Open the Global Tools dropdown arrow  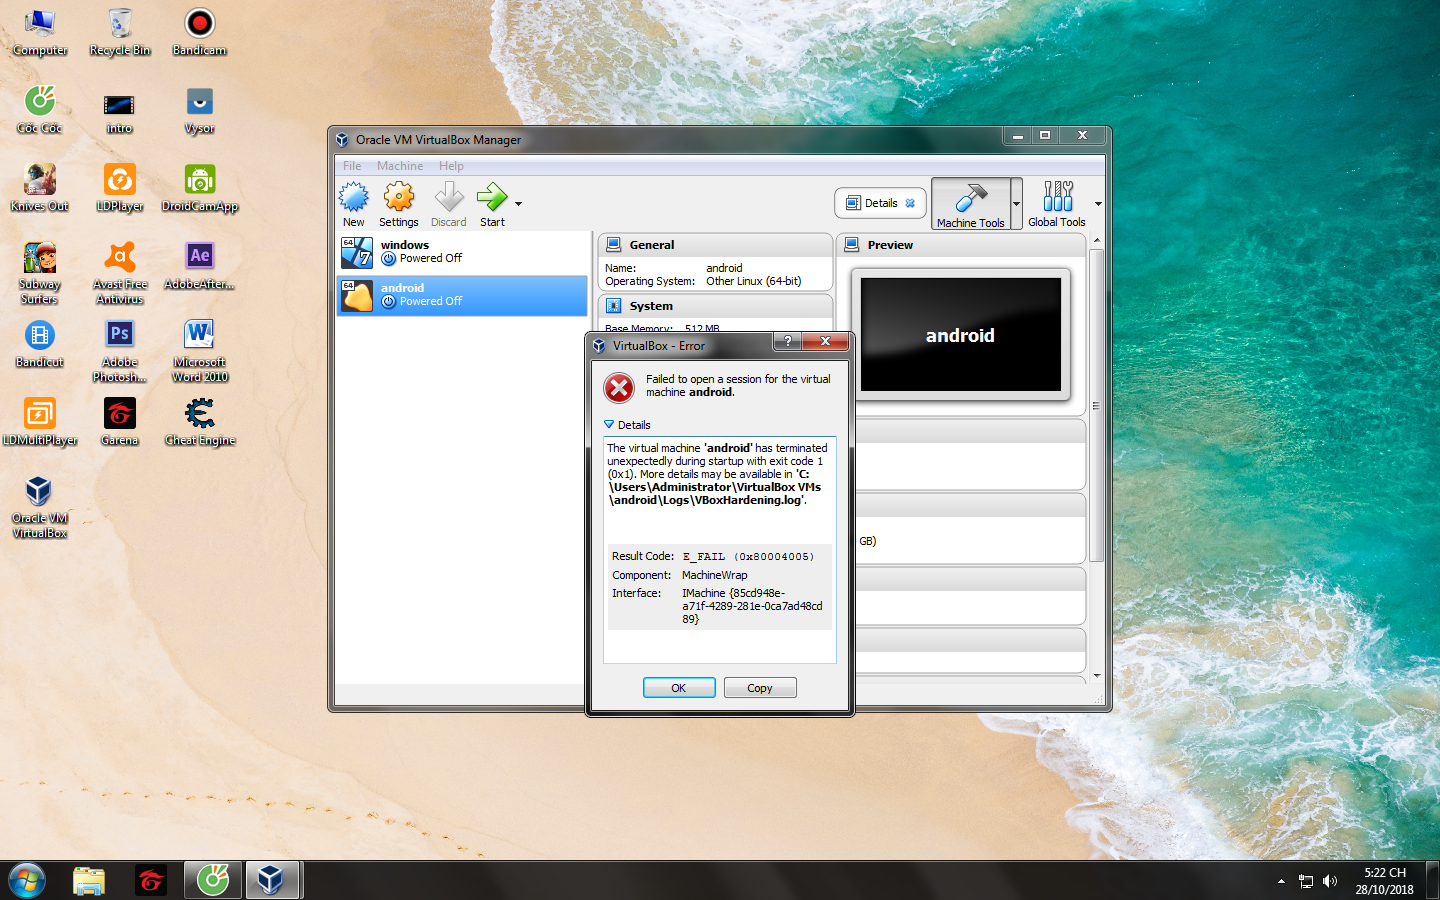point(1098,204)
